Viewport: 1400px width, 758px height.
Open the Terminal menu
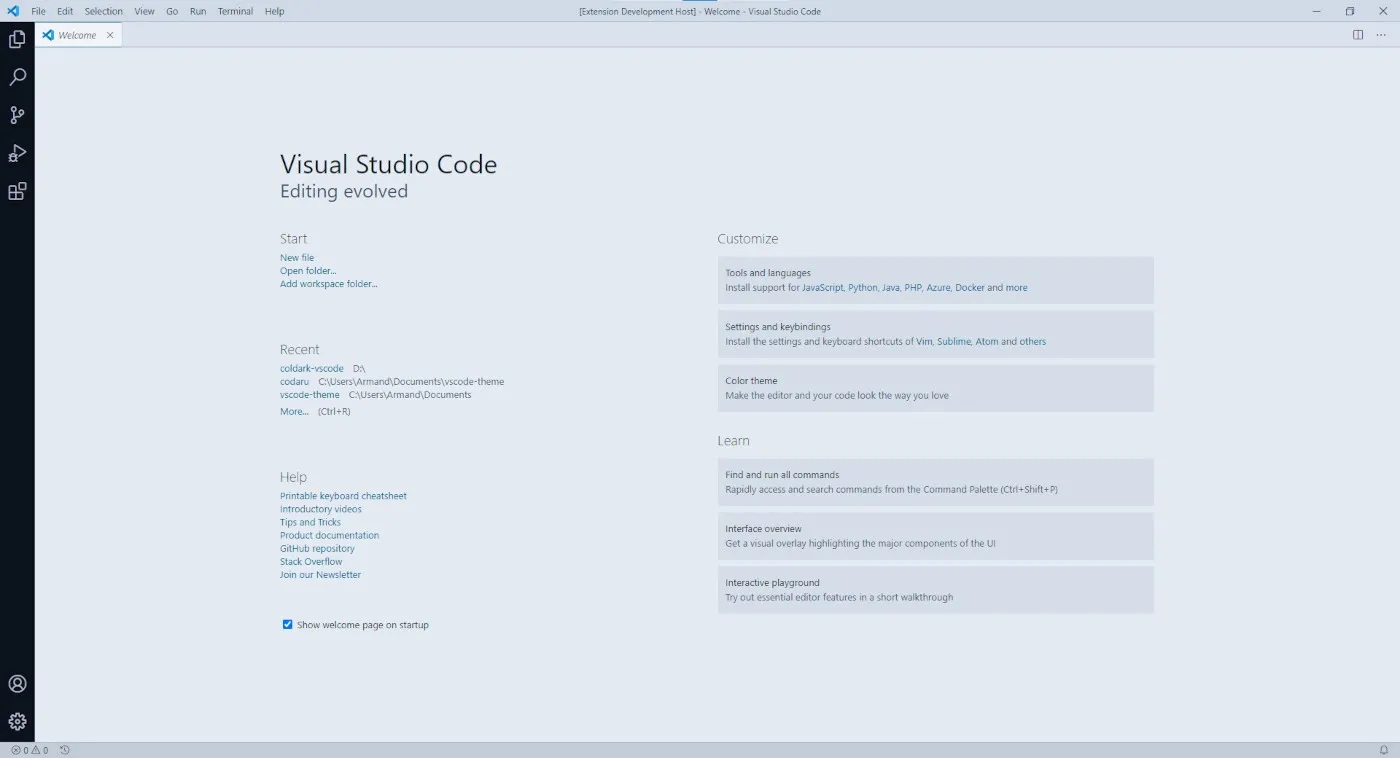click(235, 11)
